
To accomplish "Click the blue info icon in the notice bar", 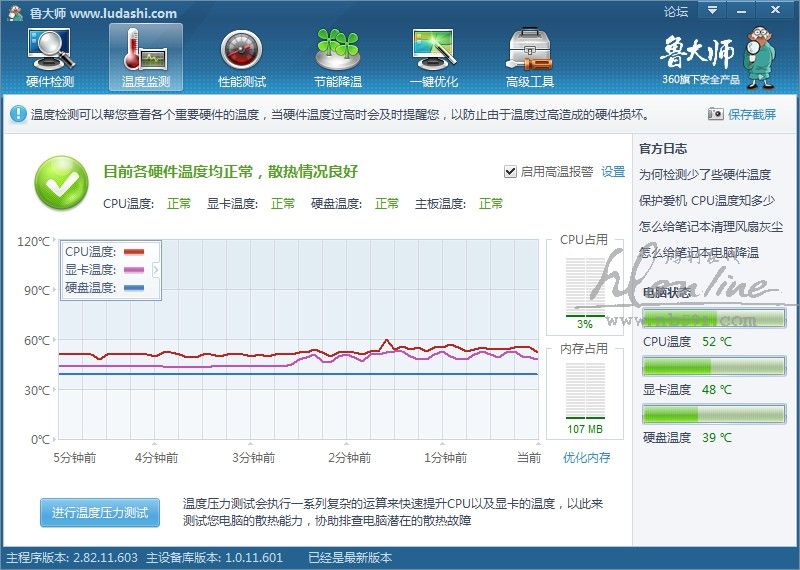I will 18,113.
